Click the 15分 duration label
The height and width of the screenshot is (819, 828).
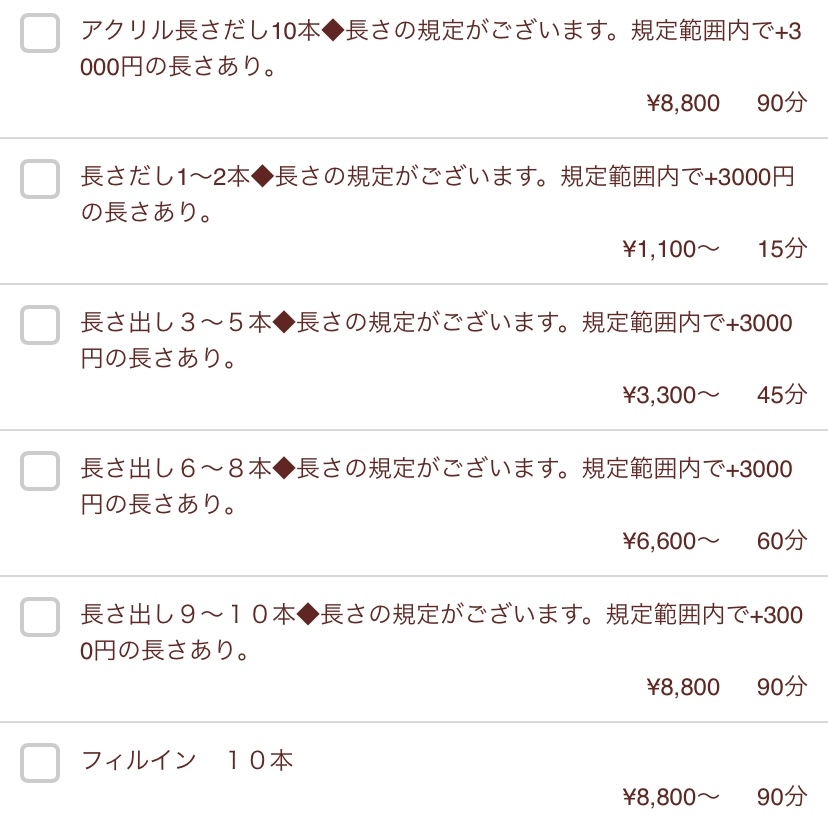pyautogui.click(x=782, y=249)
